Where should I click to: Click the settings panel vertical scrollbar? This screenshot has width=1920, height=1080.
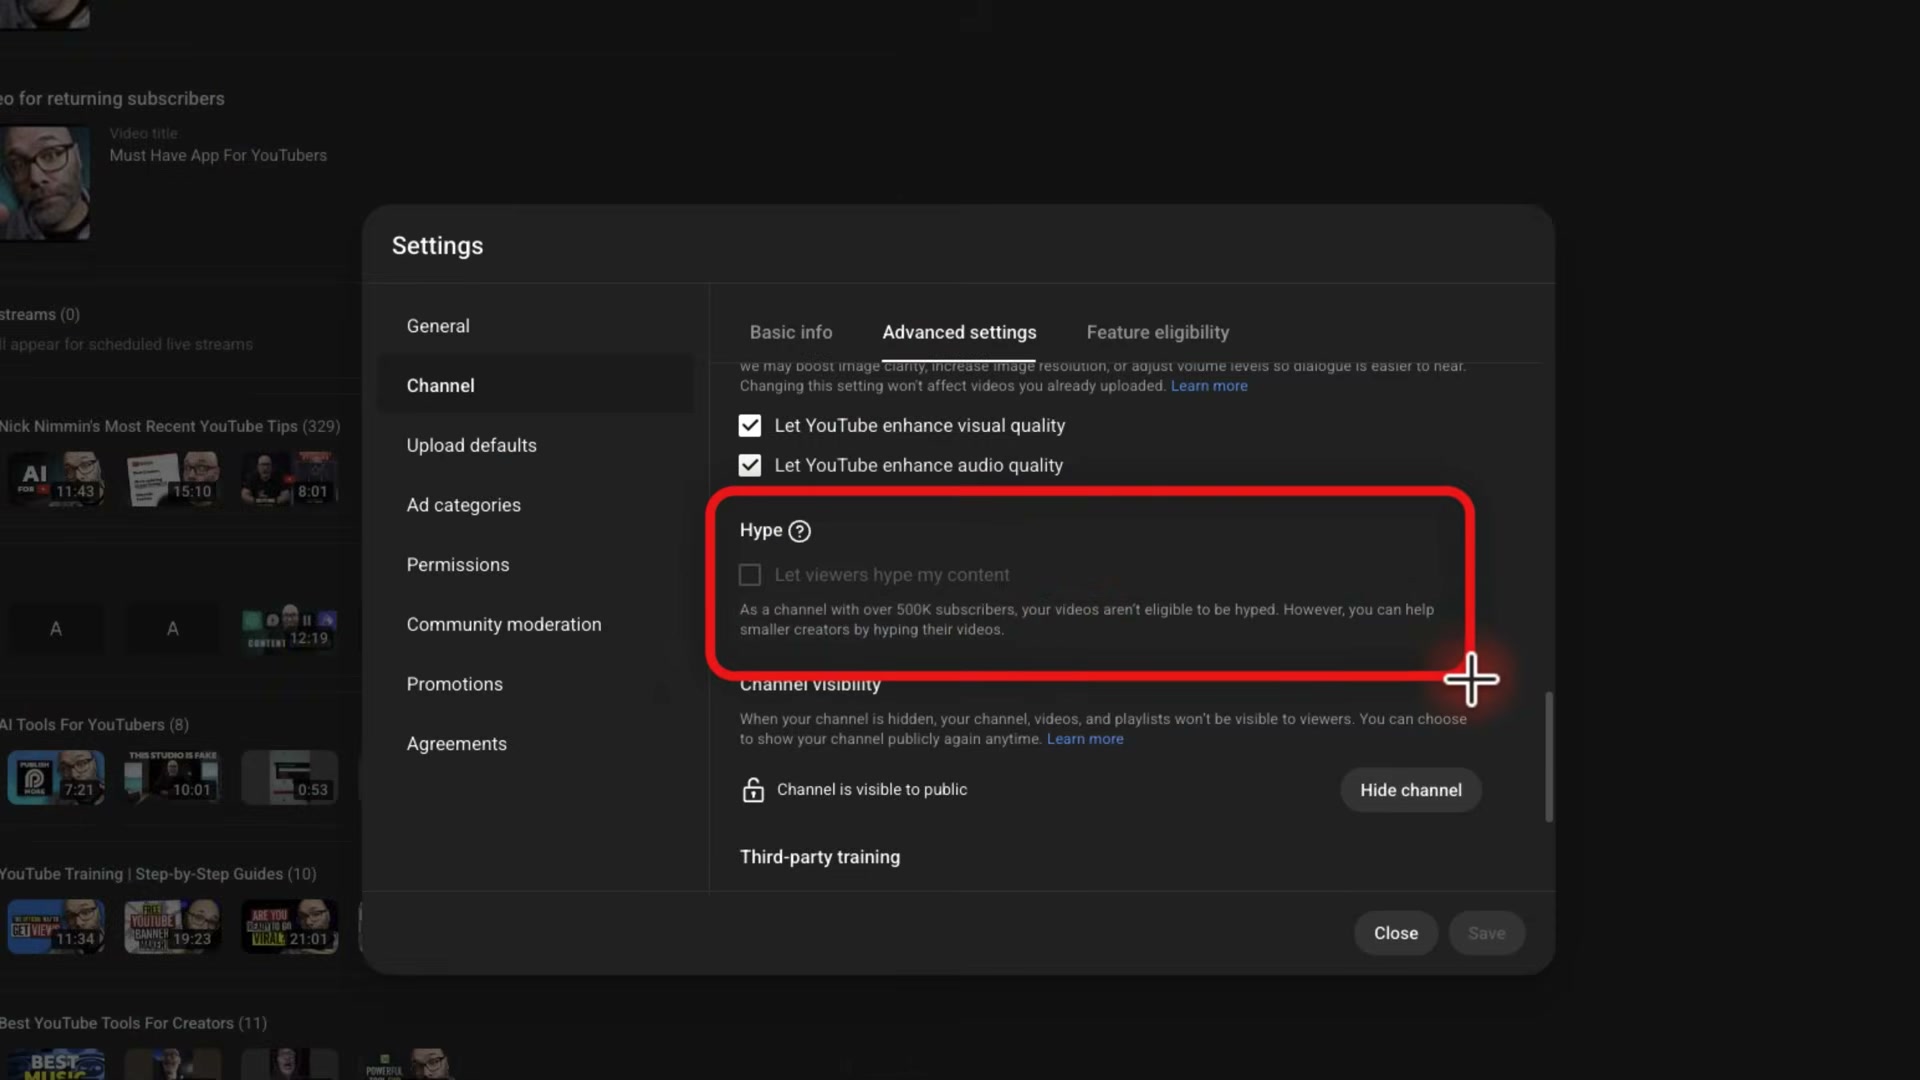pyautogui.click(x=1549, y=756)
